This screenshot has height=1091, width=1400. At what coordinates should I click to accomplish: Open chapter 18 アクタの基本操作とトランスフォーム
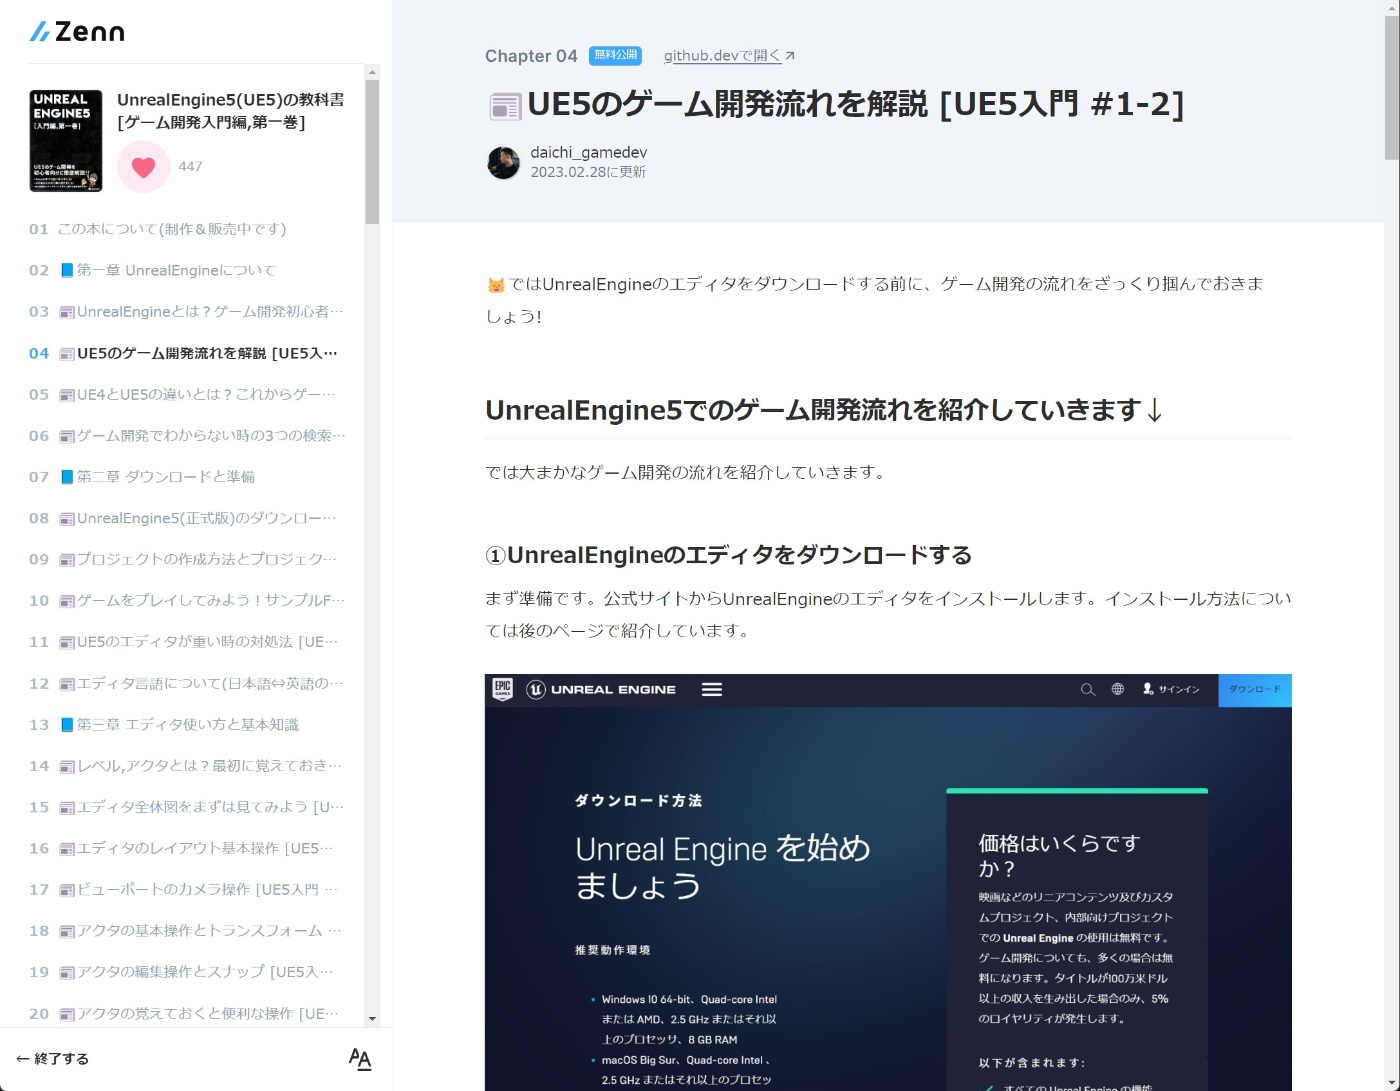187,931
